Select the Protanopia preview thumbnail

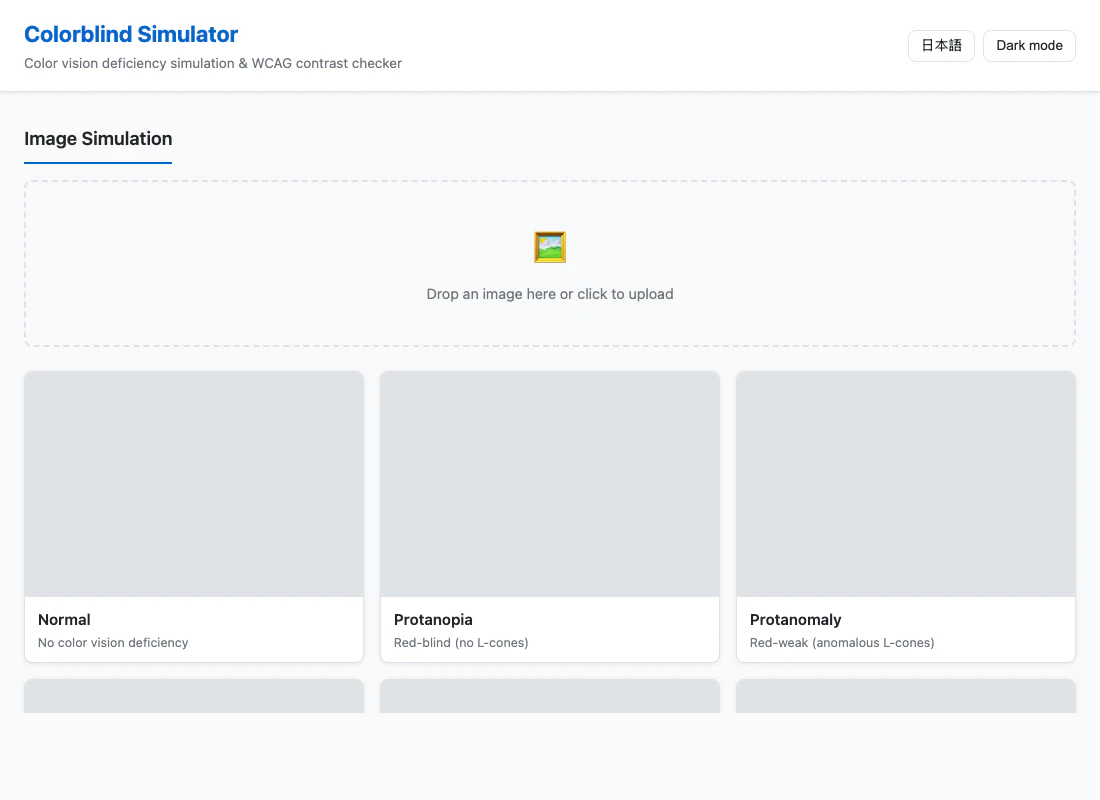point(550,484)
